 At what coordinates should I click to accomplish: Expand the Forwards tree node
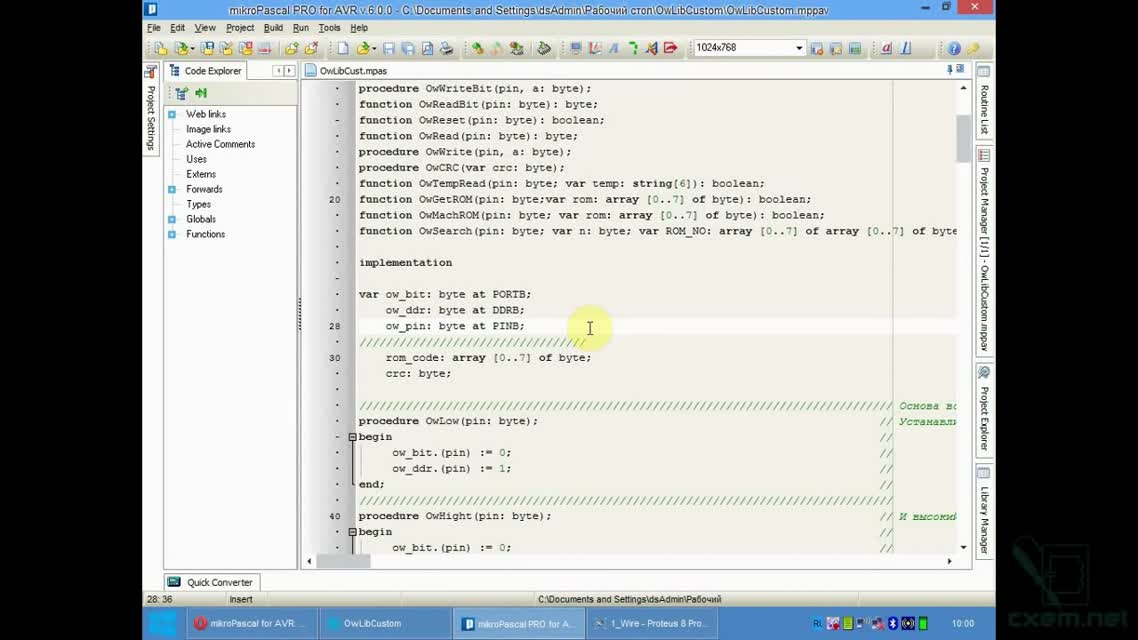point(172,189)
